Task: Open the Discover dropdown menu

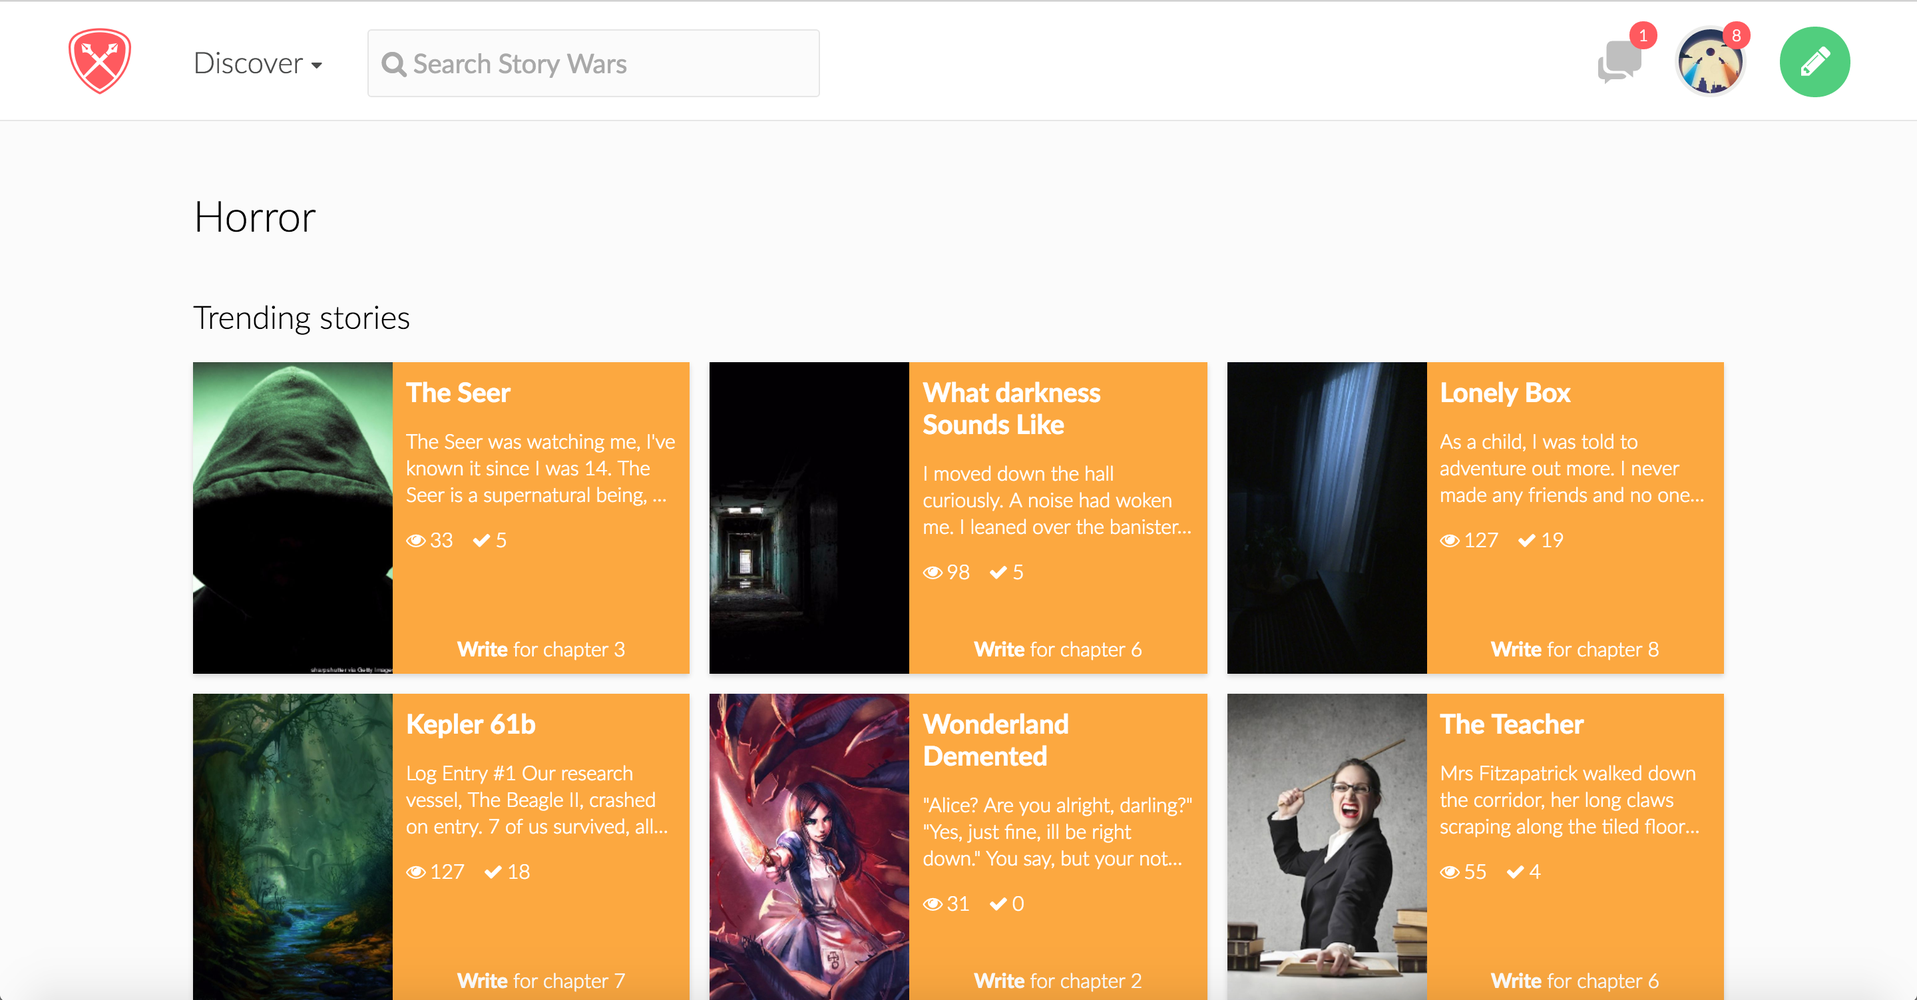Action: pyautogui.click(x=258, y=63)
